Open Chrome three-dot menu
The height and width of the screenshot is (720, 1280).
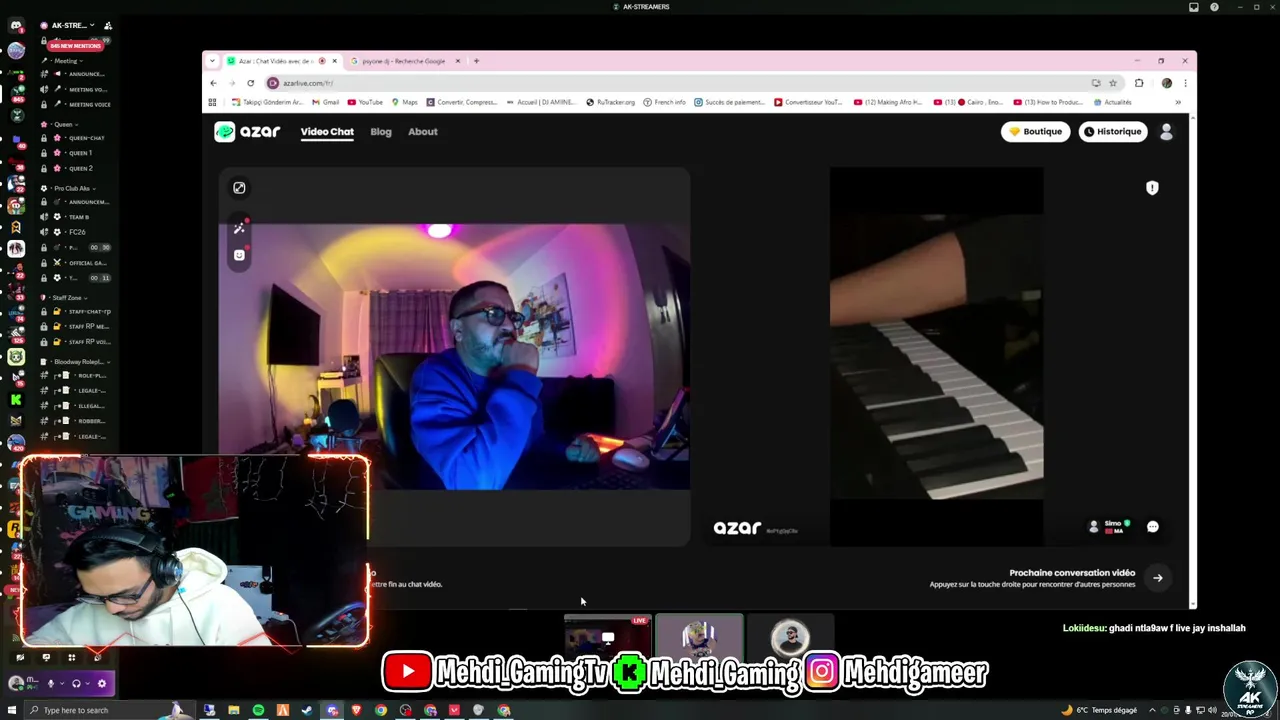pyautogui.click(x=1185, y=83)
